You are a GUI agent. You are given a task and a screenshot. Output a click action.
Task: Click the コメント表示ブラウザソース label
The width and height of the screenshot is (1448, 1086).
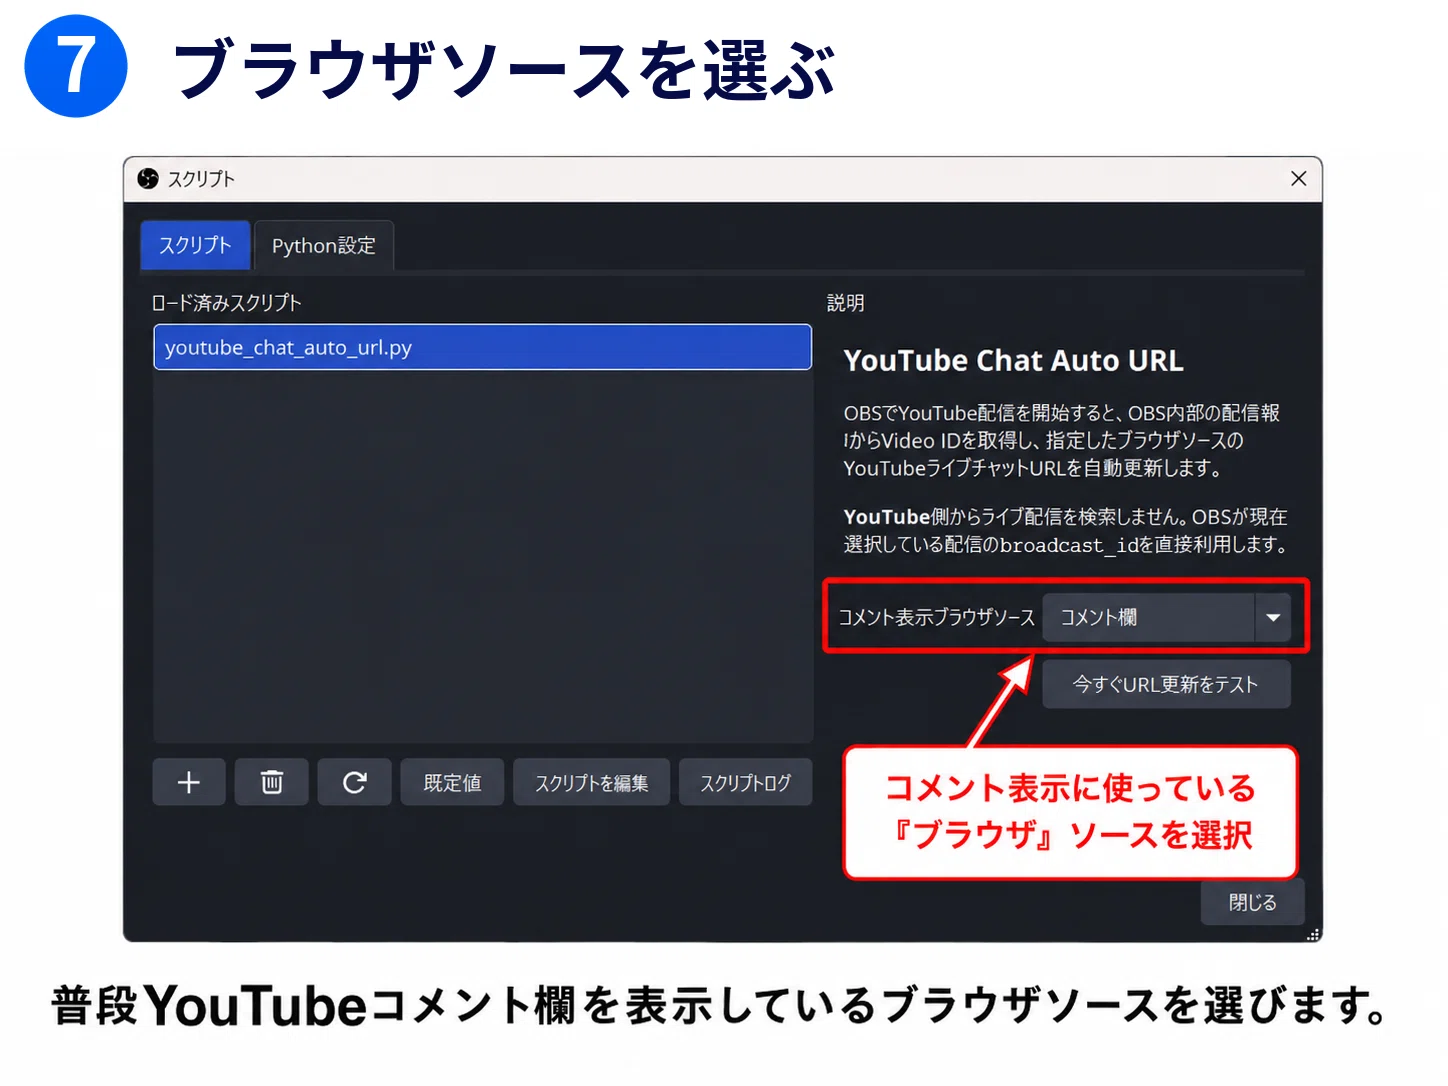pos(936,617)
